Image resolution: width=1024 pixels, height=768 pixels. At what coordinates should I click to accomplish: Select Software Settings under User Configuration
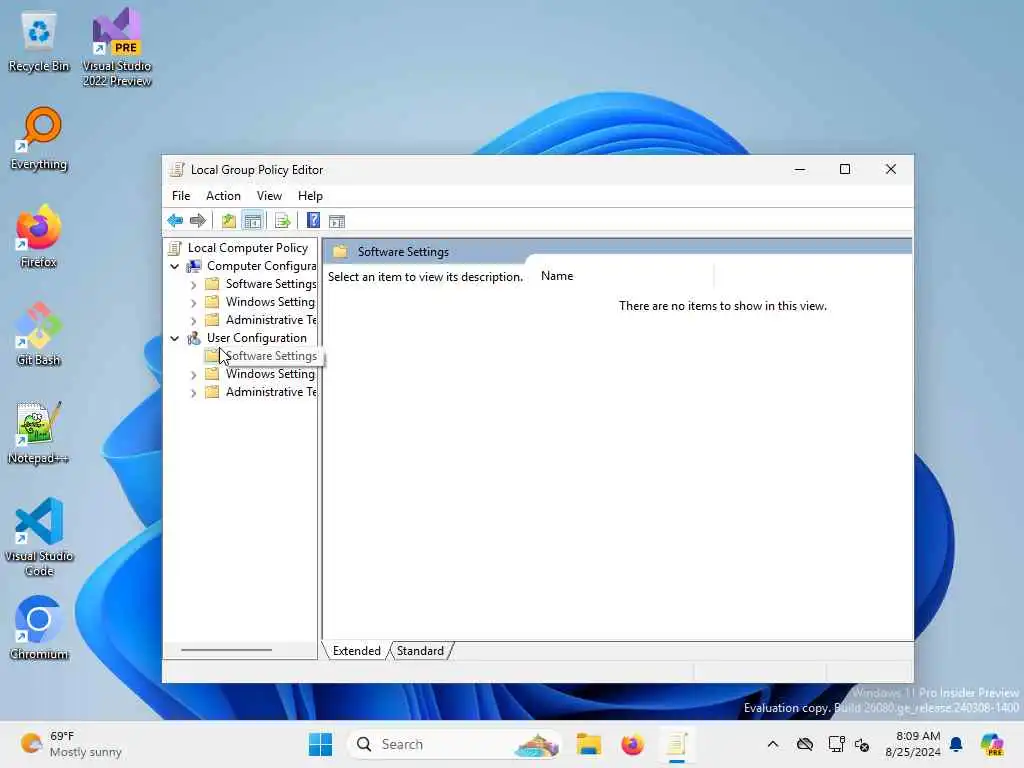(x=271, y=356)
